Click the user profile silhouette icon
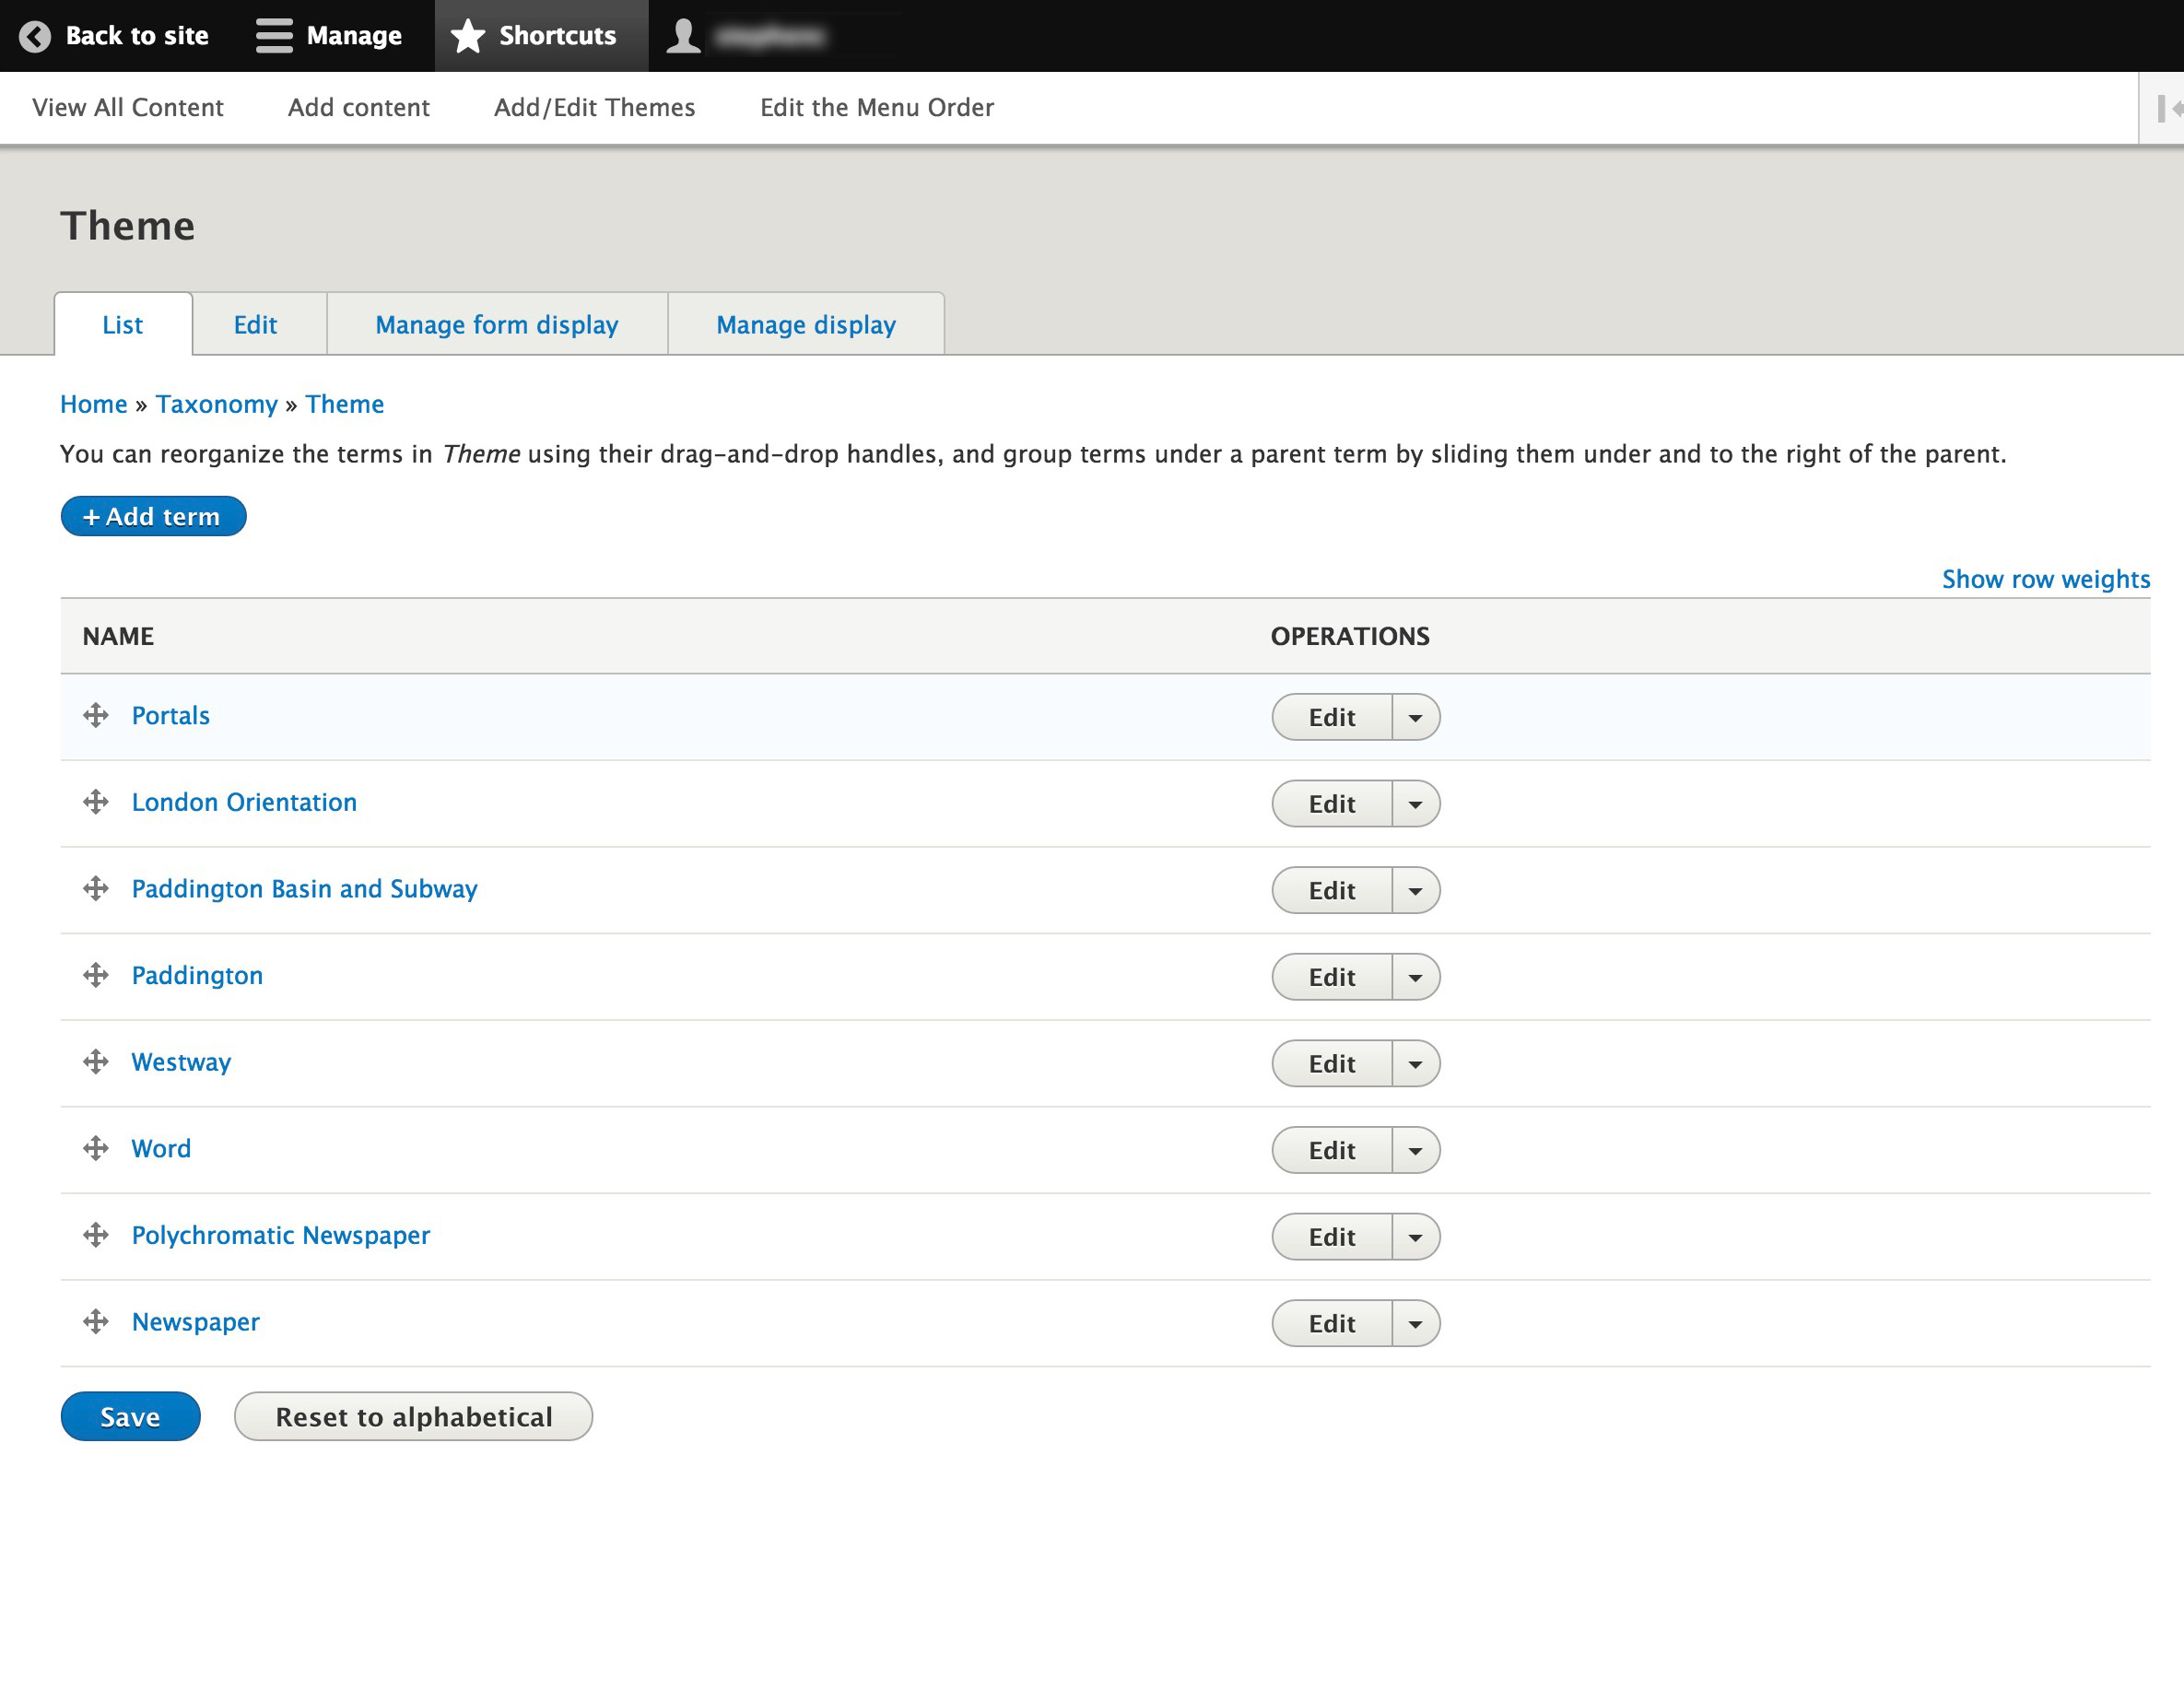The width and height of the screenshot is (2184, 1701). 683,36
